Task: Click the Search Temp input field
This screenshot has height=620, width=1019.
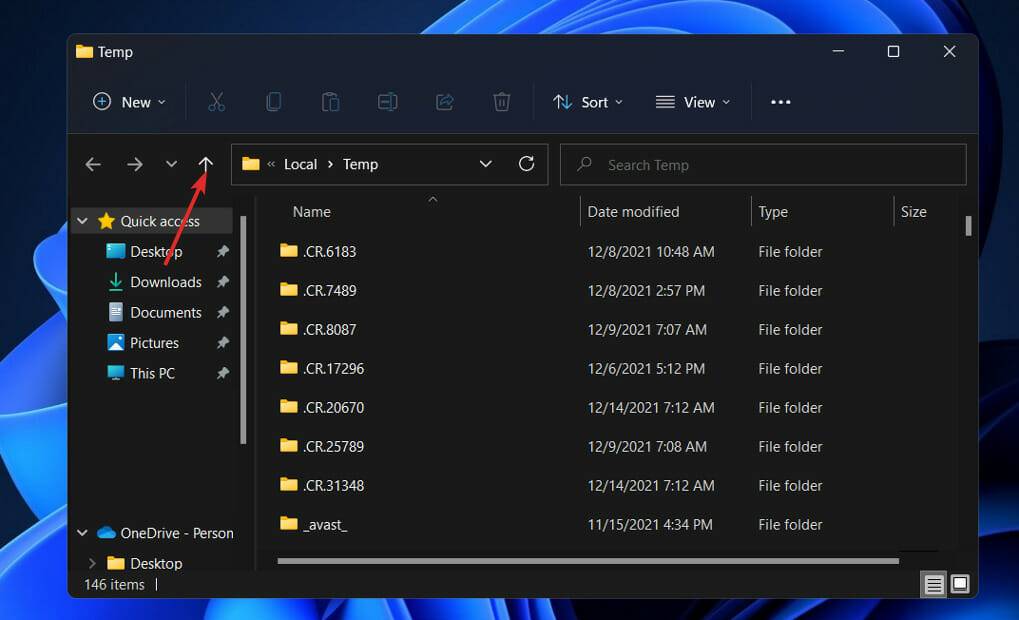Action: point(770,165)
